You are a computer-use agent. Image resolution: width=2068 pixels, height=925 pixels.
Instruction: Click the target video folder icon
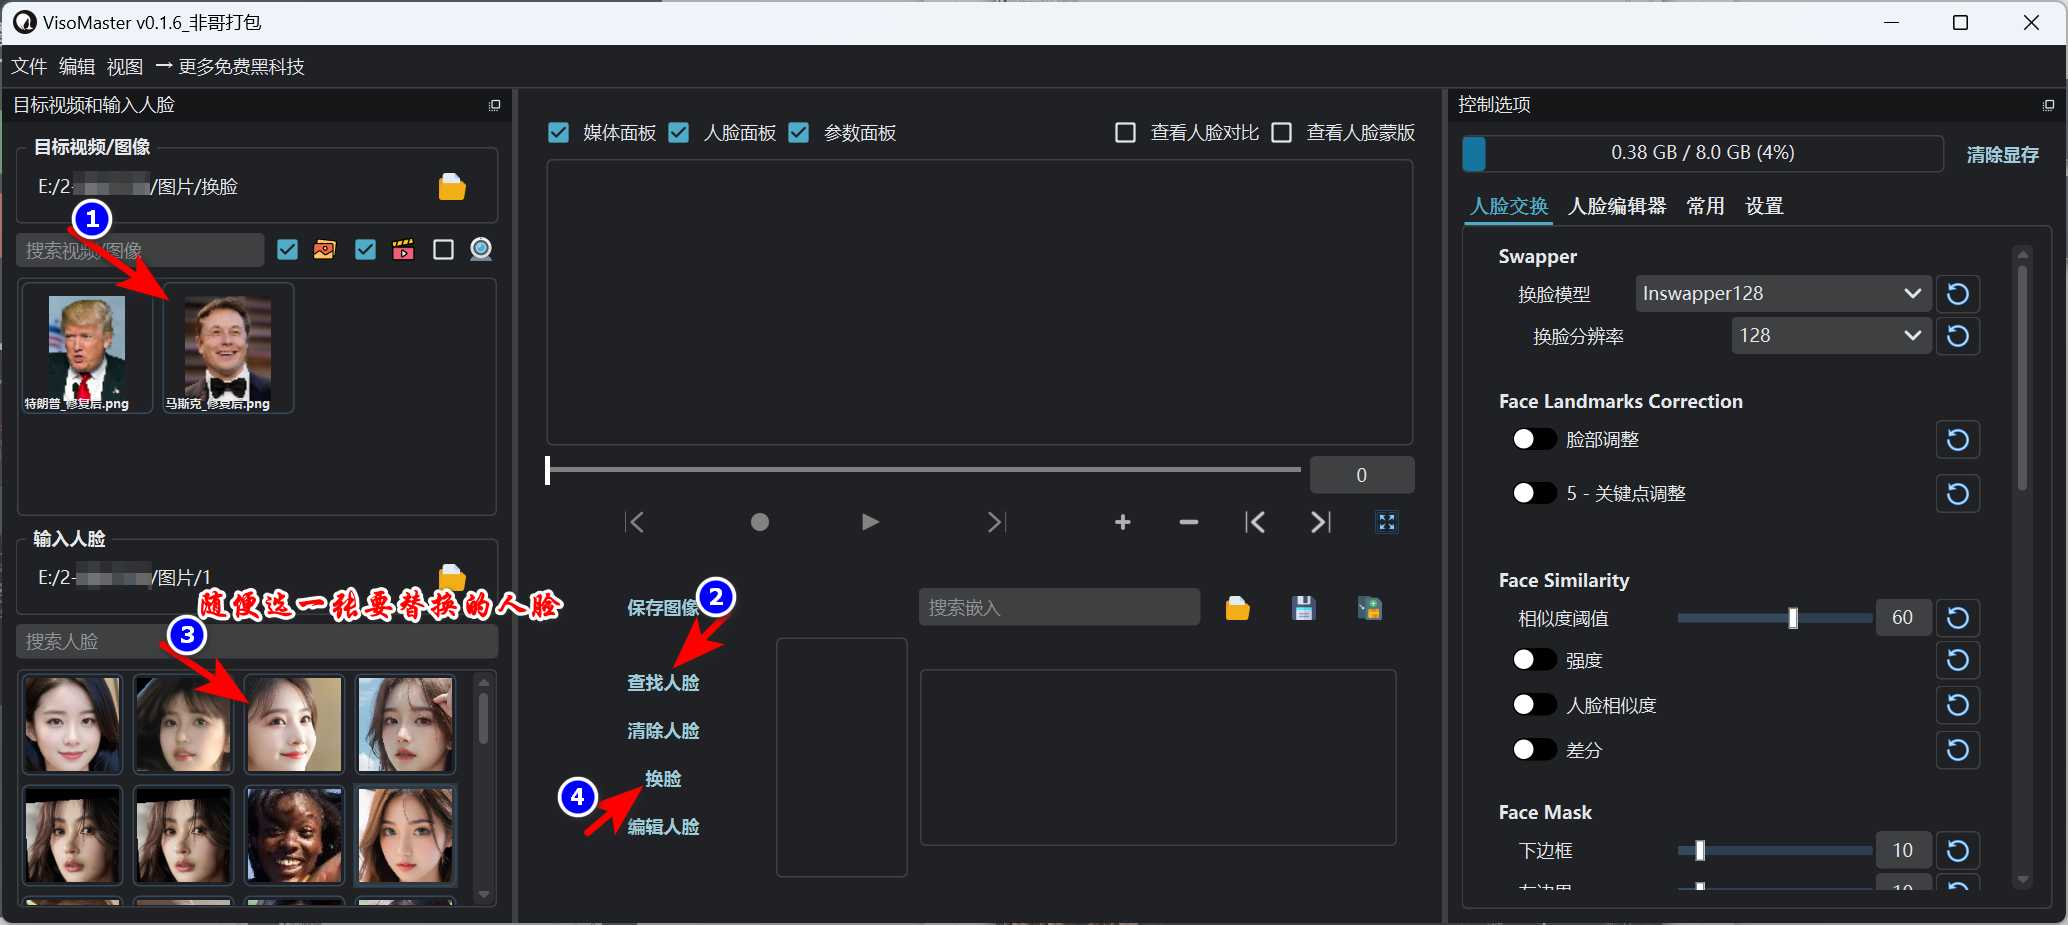(x=452, y=187)
